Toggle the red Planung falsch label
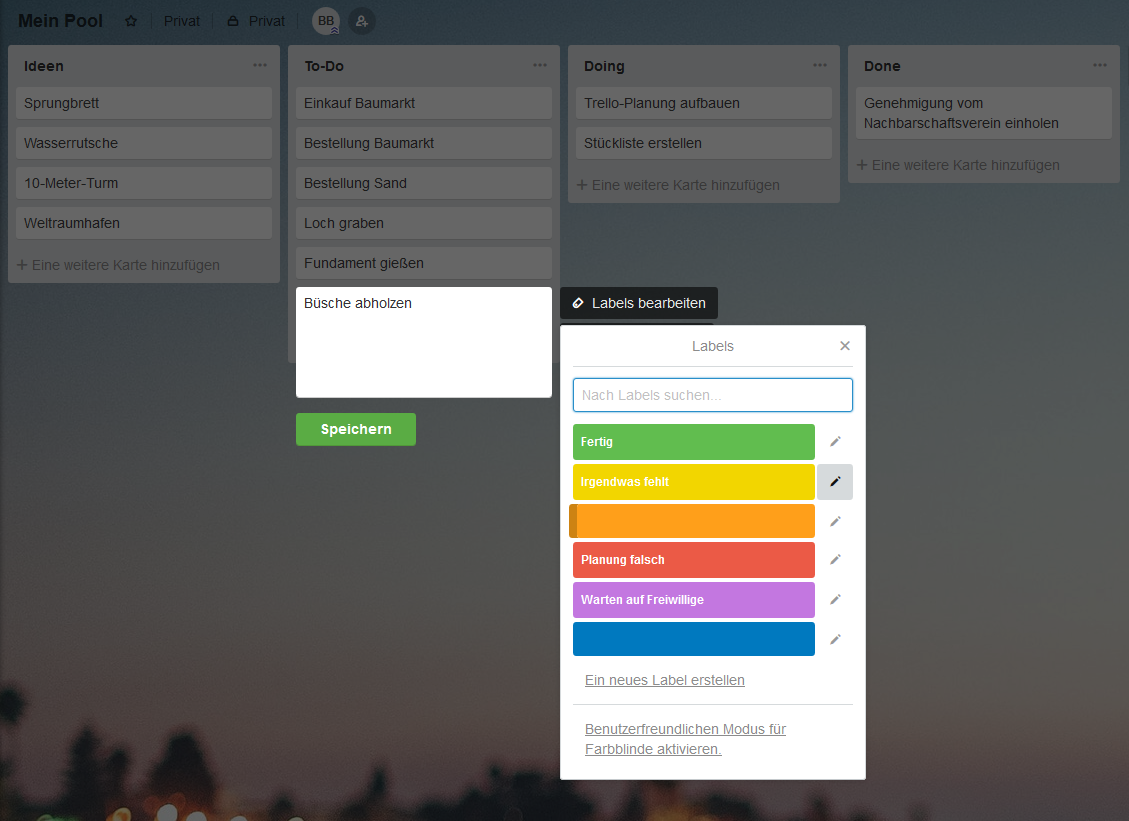 [693, 559]
